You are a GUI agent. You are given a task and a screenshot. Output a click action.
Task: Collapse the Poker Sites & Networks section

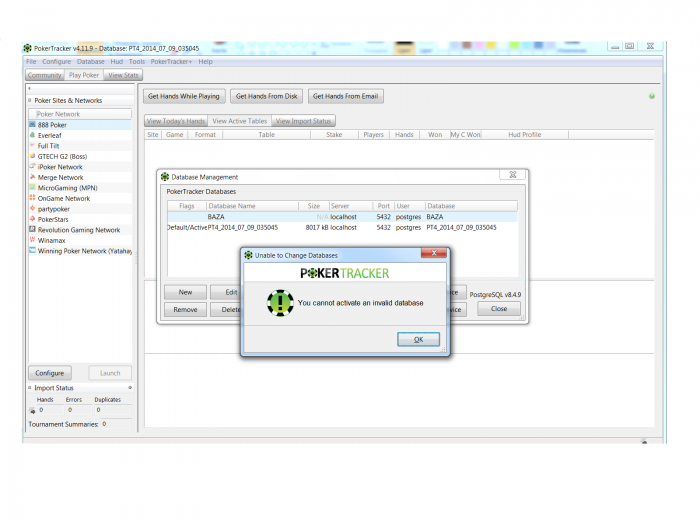[30, 100]
